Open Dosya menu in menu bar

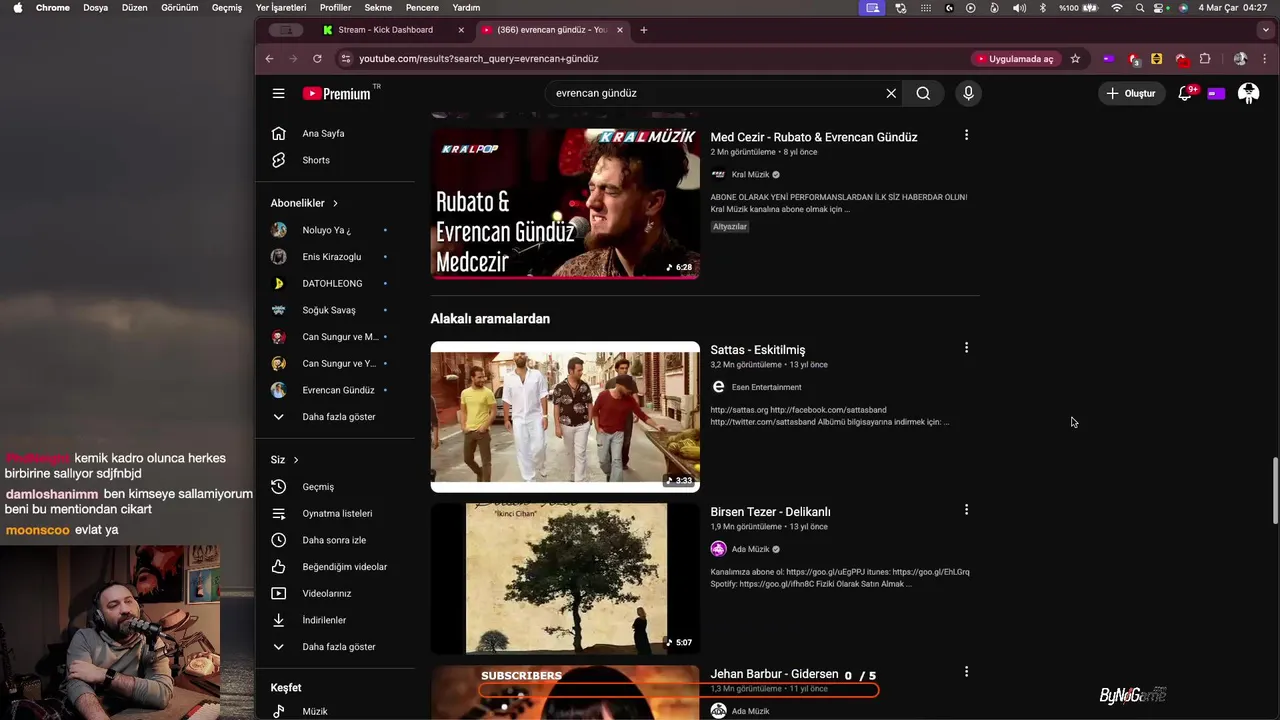[95, 7]
